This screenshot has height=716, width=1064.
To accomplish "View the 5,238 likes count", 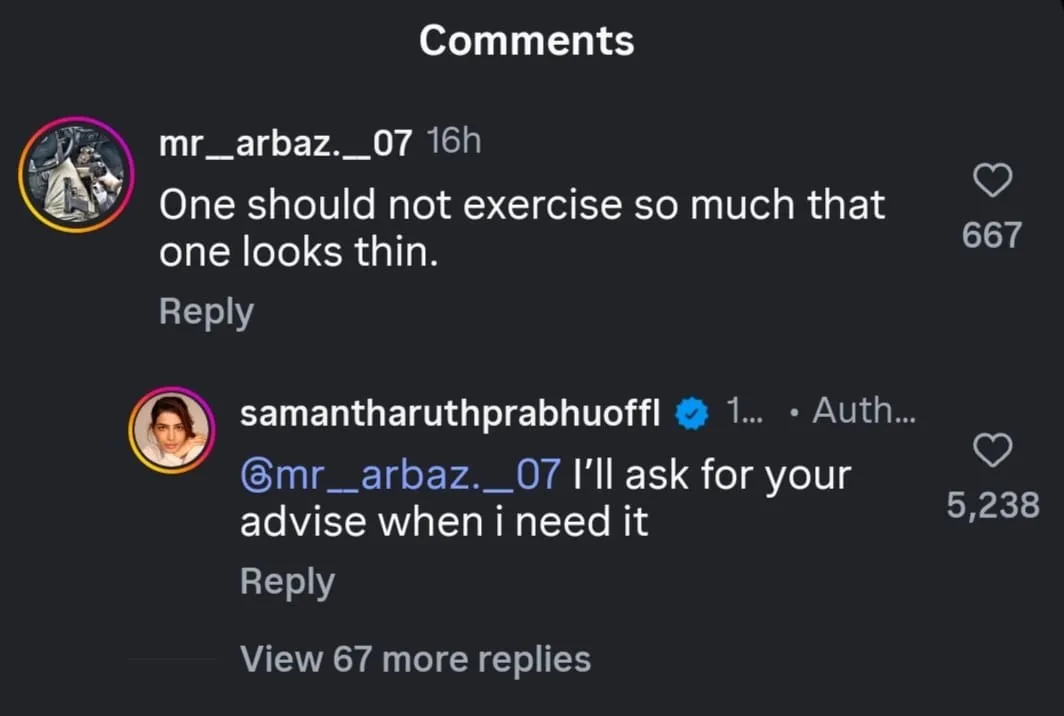I will tap(993, 506).
